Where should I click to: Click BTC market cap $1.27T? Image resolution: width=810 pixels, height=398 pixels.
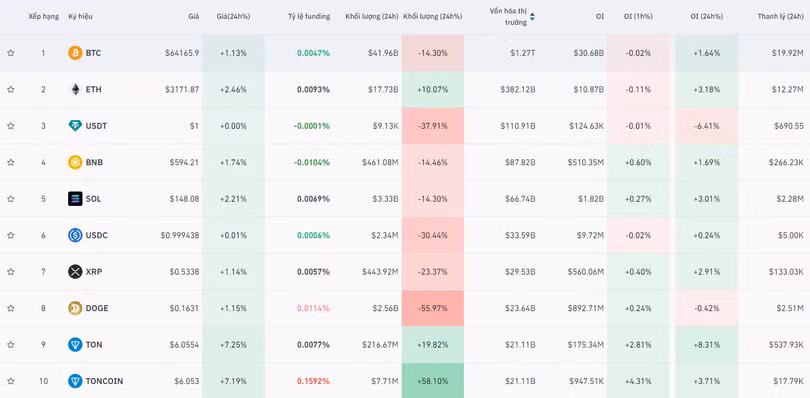[522, 53]
